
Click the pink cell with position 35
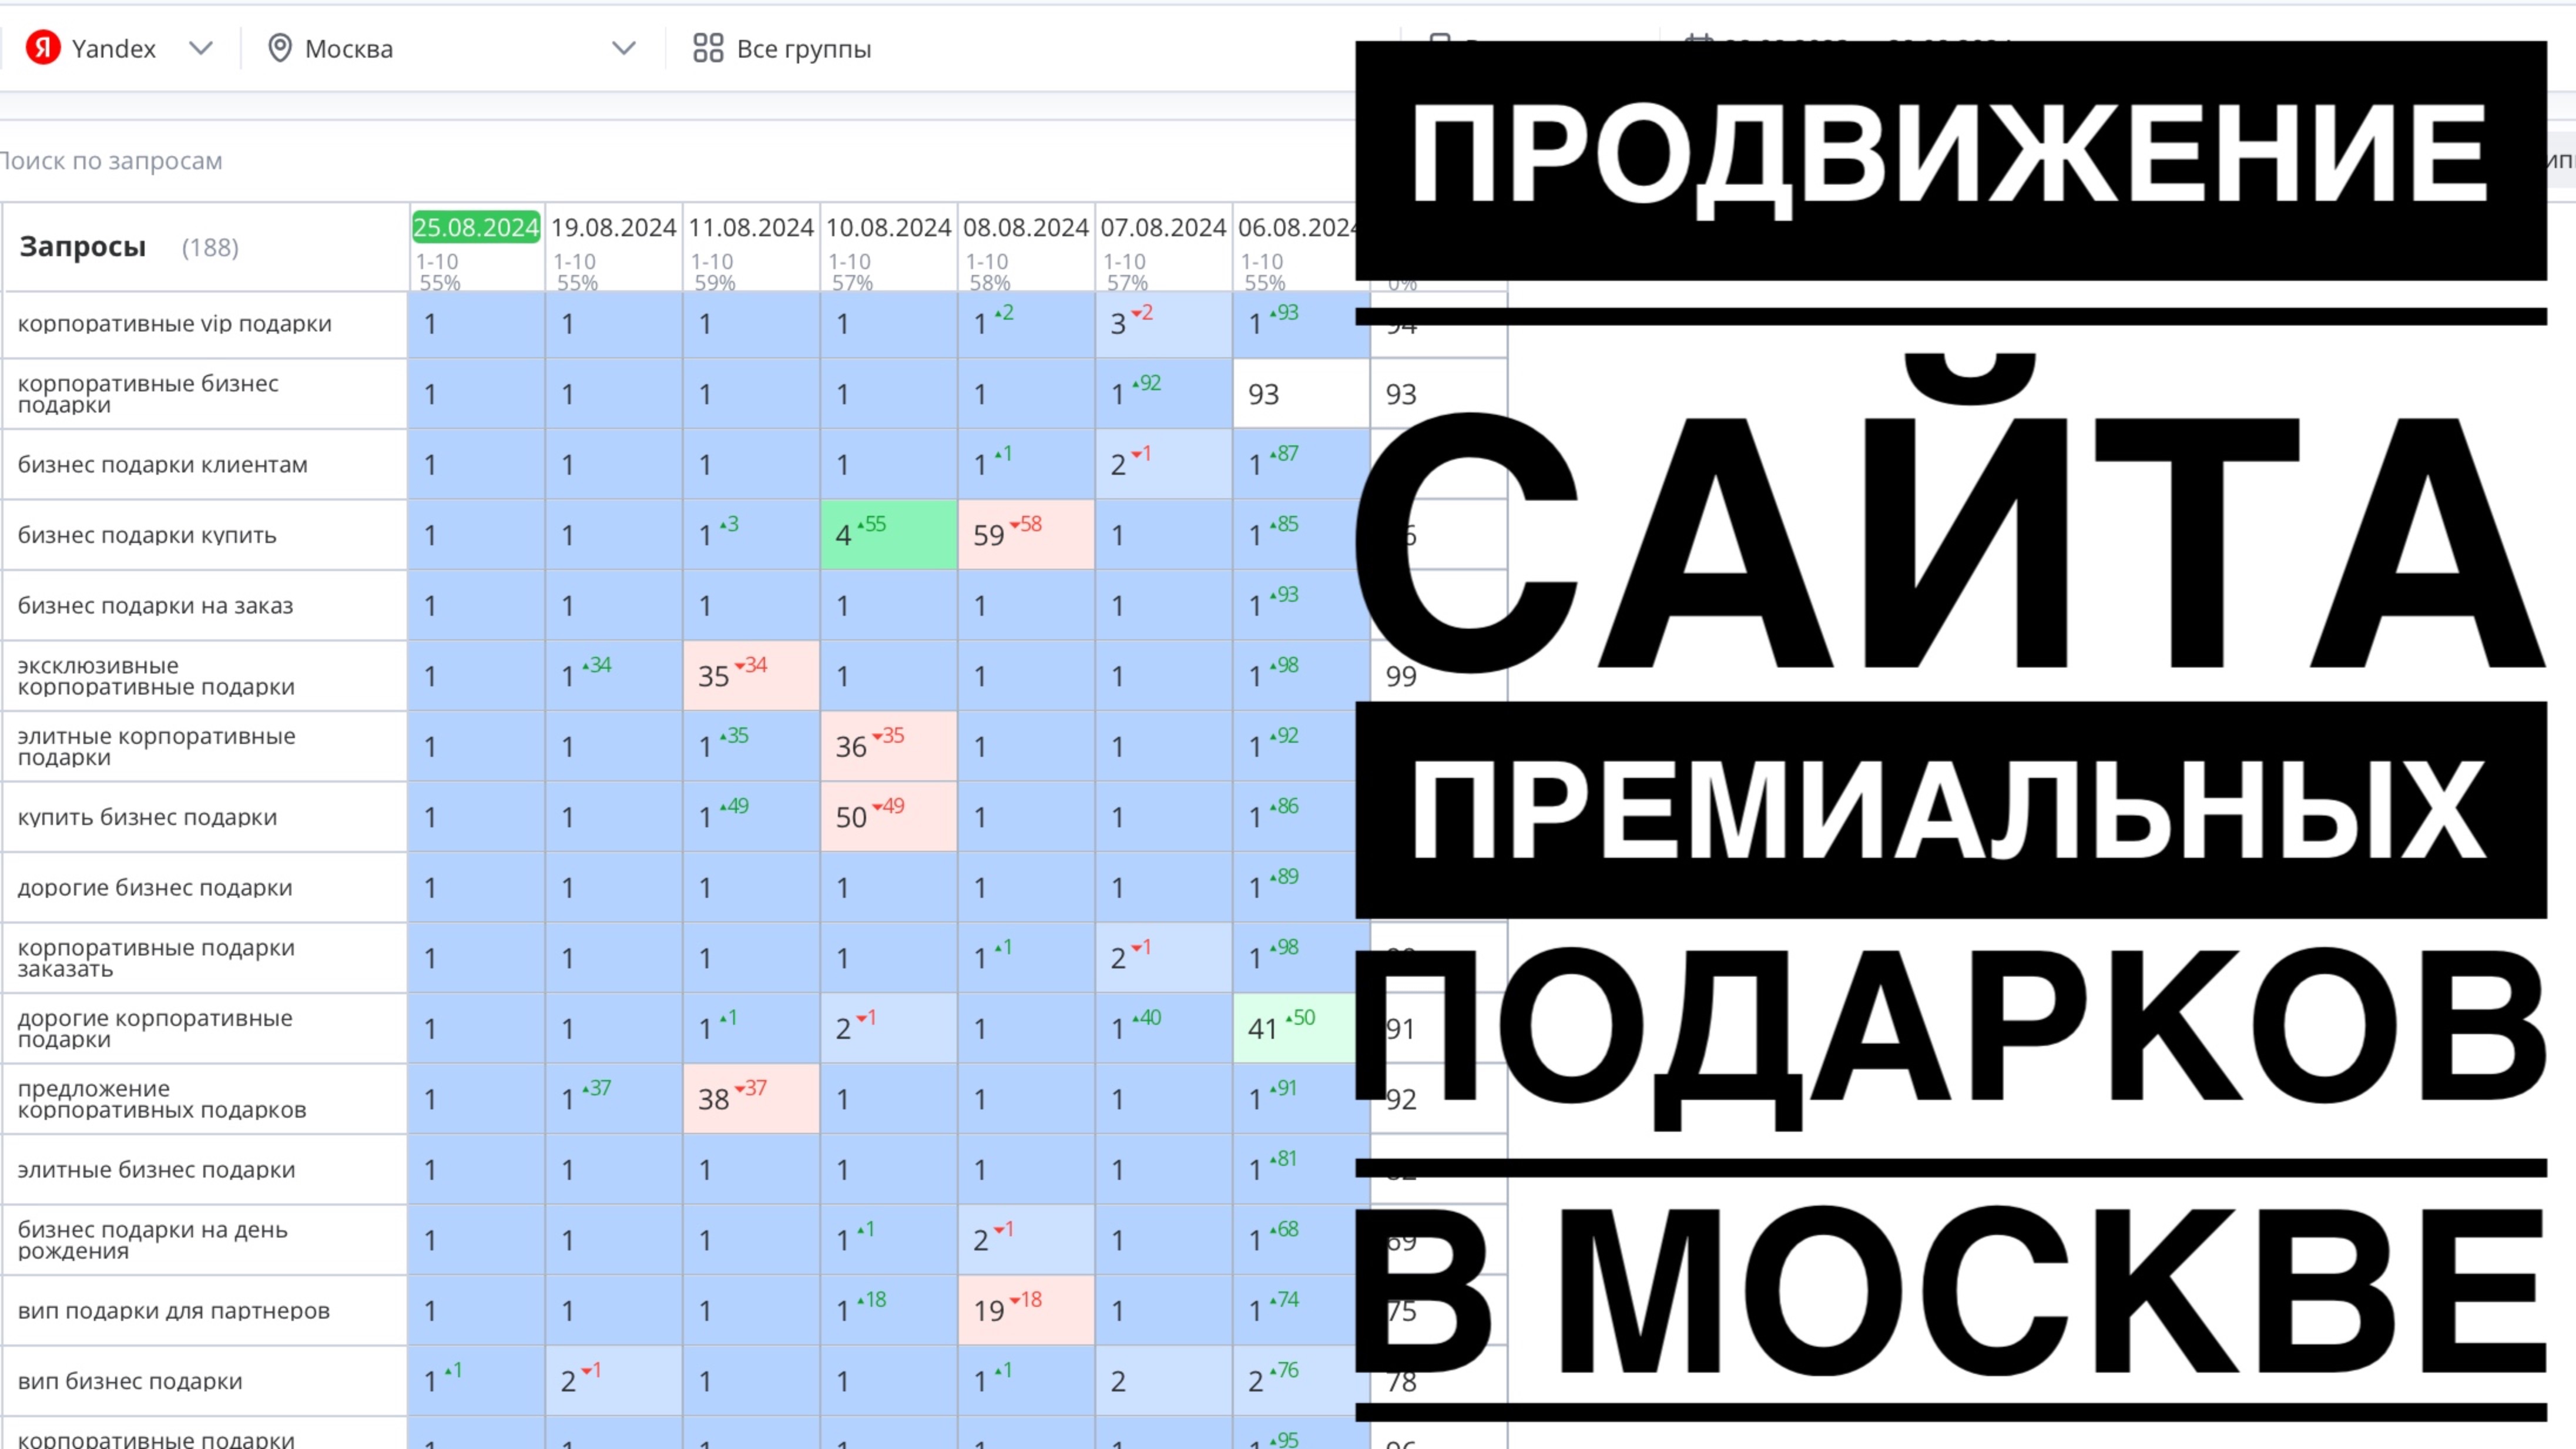(x=751, y=676)
